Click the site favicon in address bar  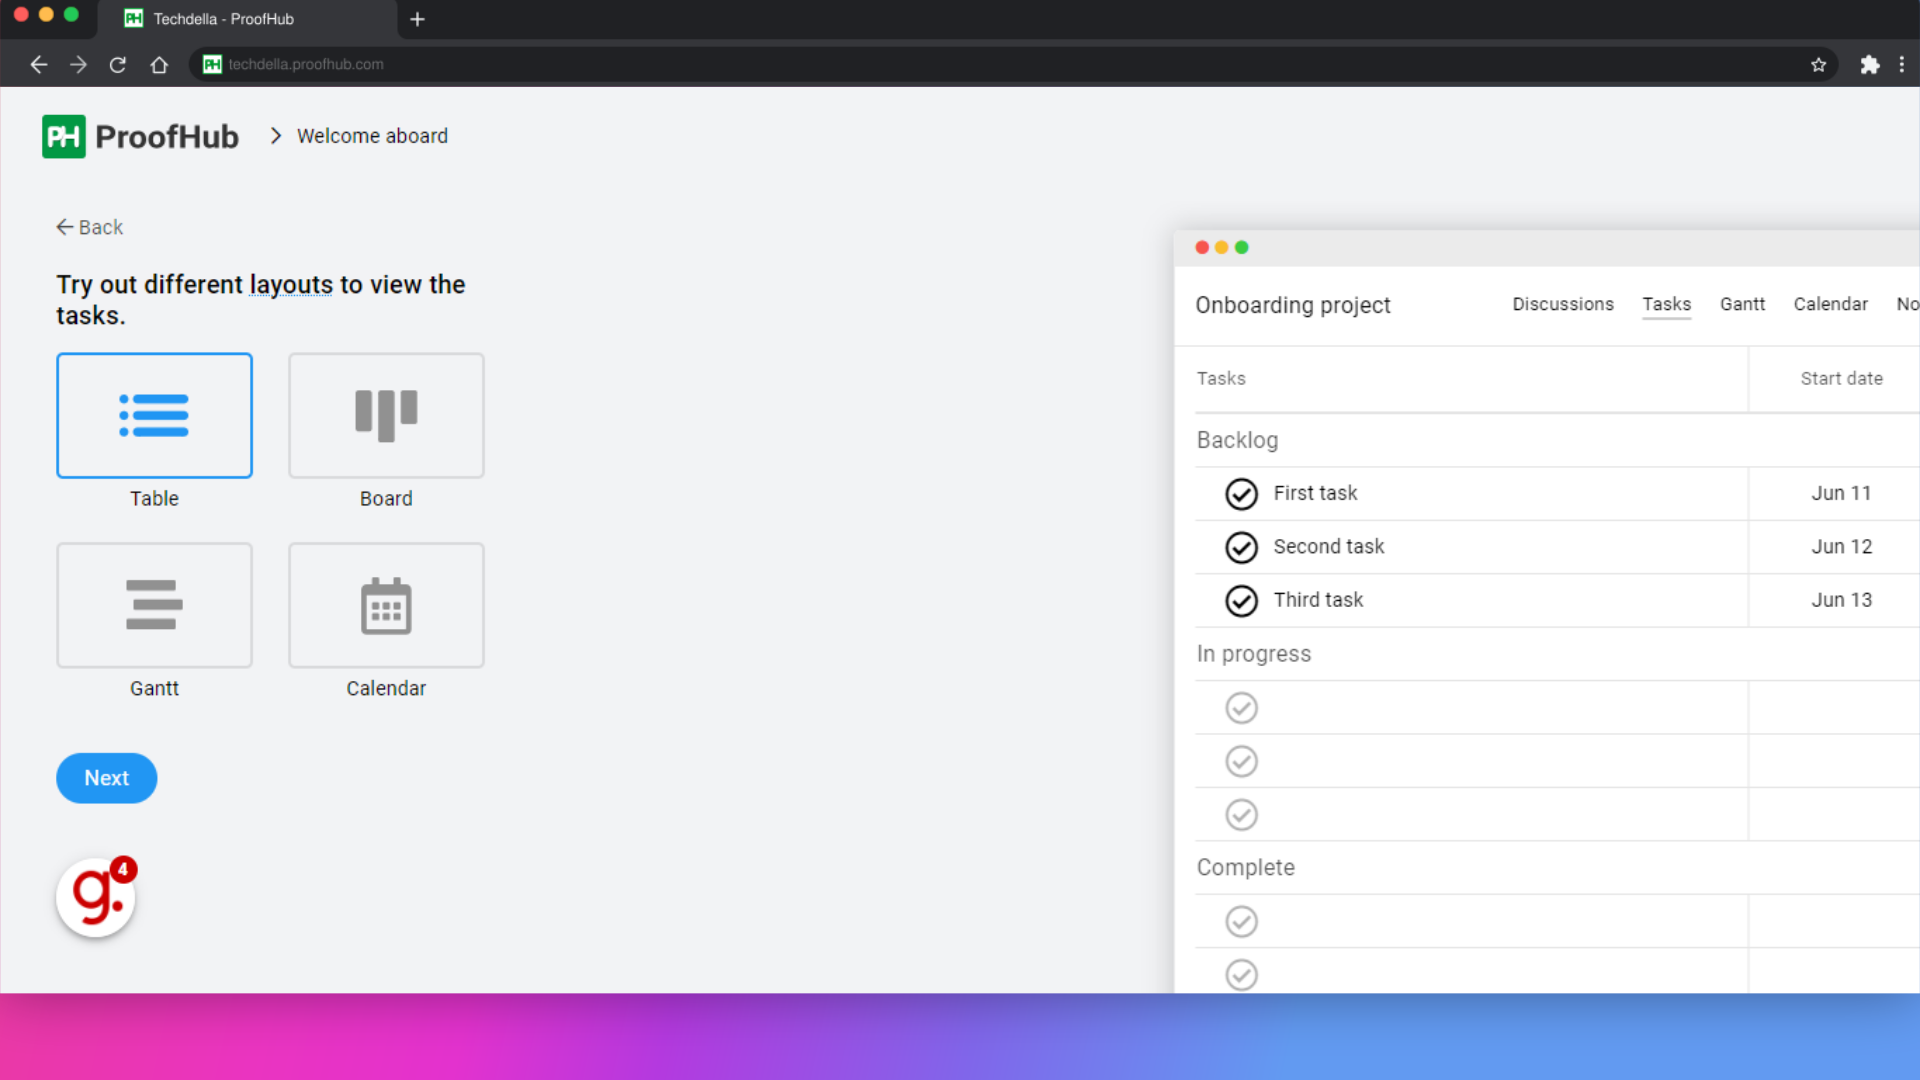click(212, 64)
